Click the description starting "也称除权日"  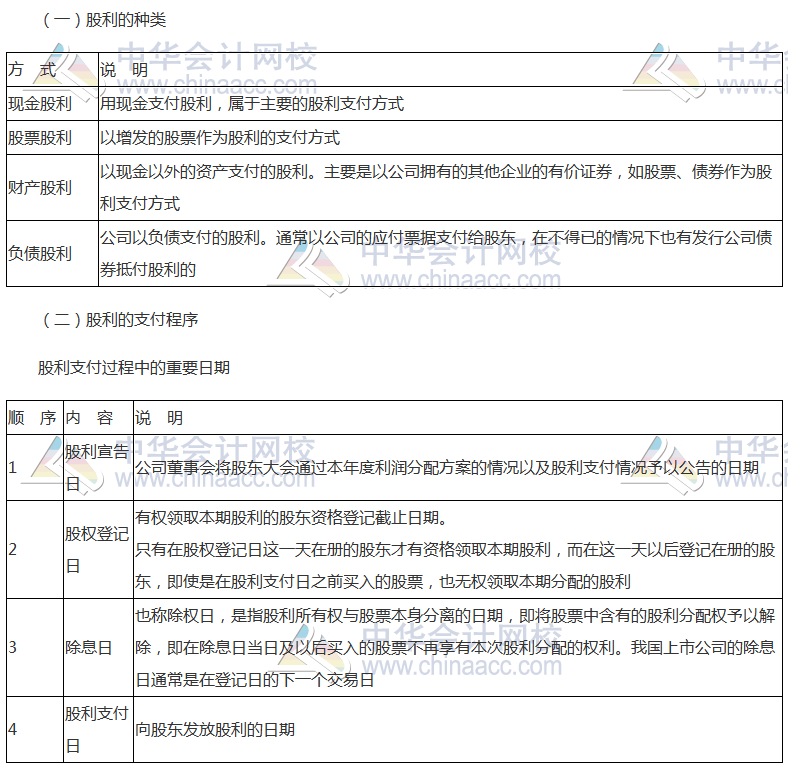pyautogui.click(x=454, y=647)
